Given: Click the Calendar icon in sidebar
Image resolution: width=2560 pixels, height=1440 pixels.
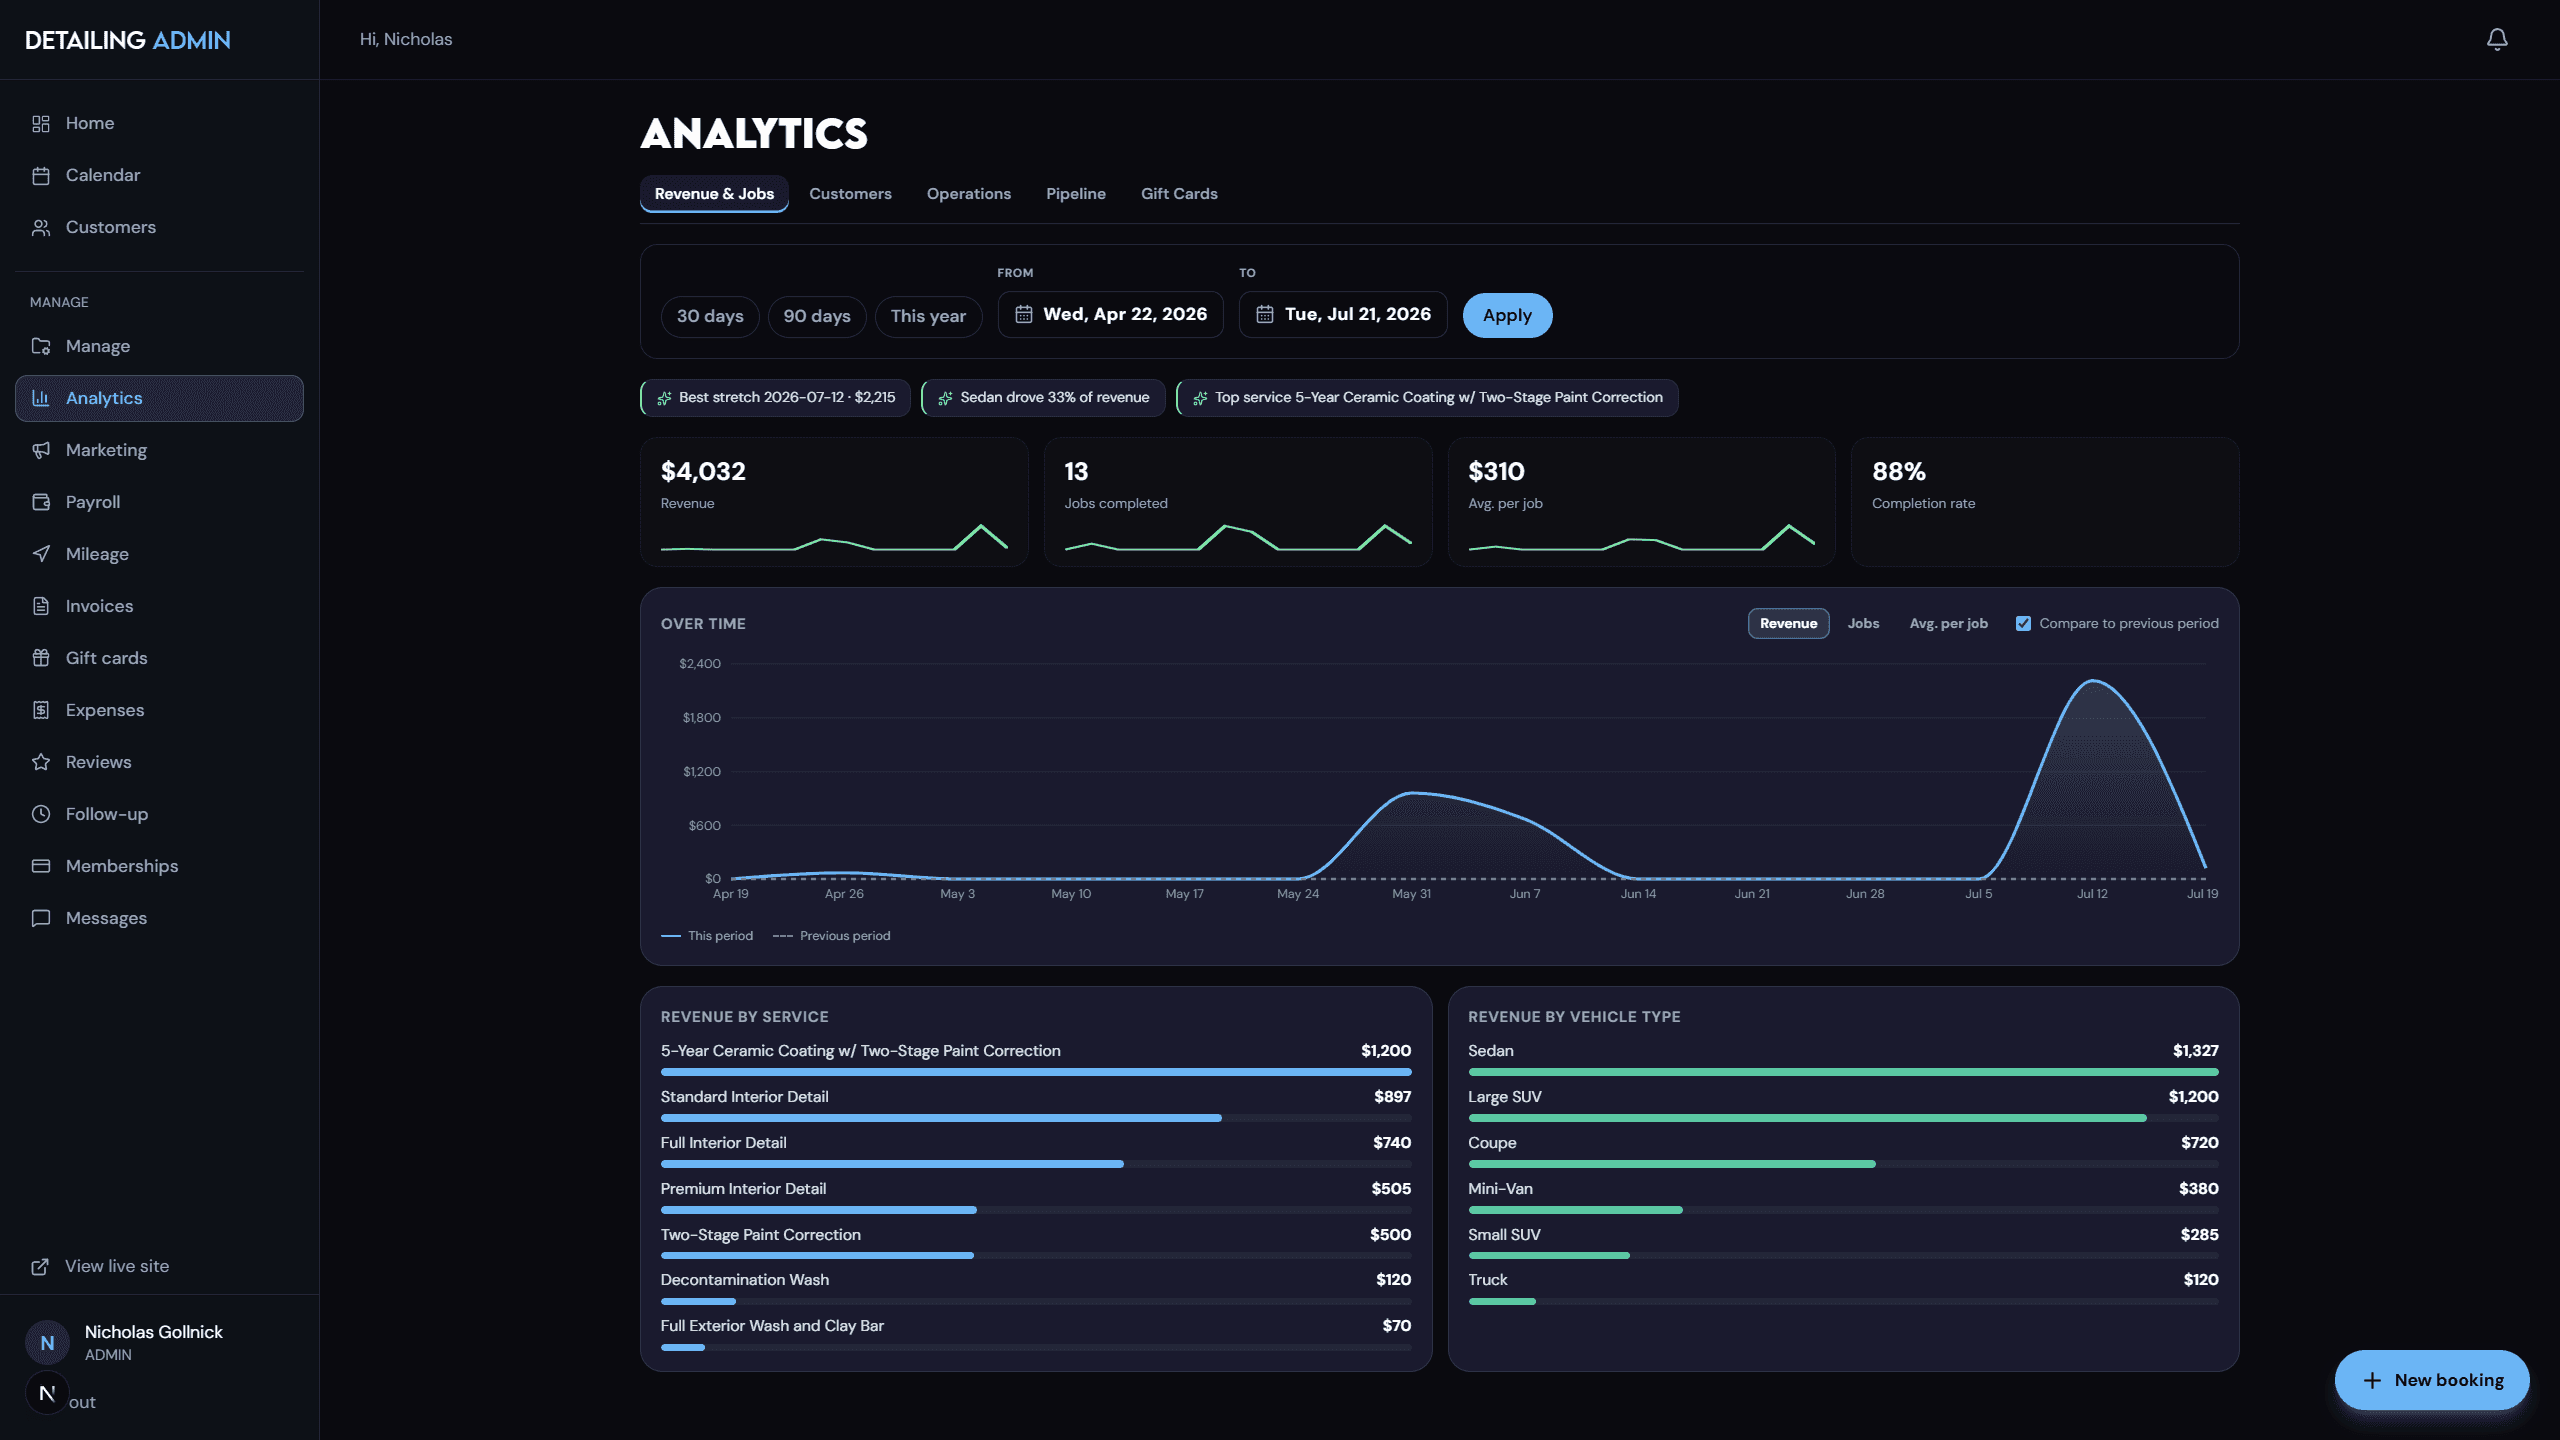Looking at the screenshot, I should click(41, 175).
